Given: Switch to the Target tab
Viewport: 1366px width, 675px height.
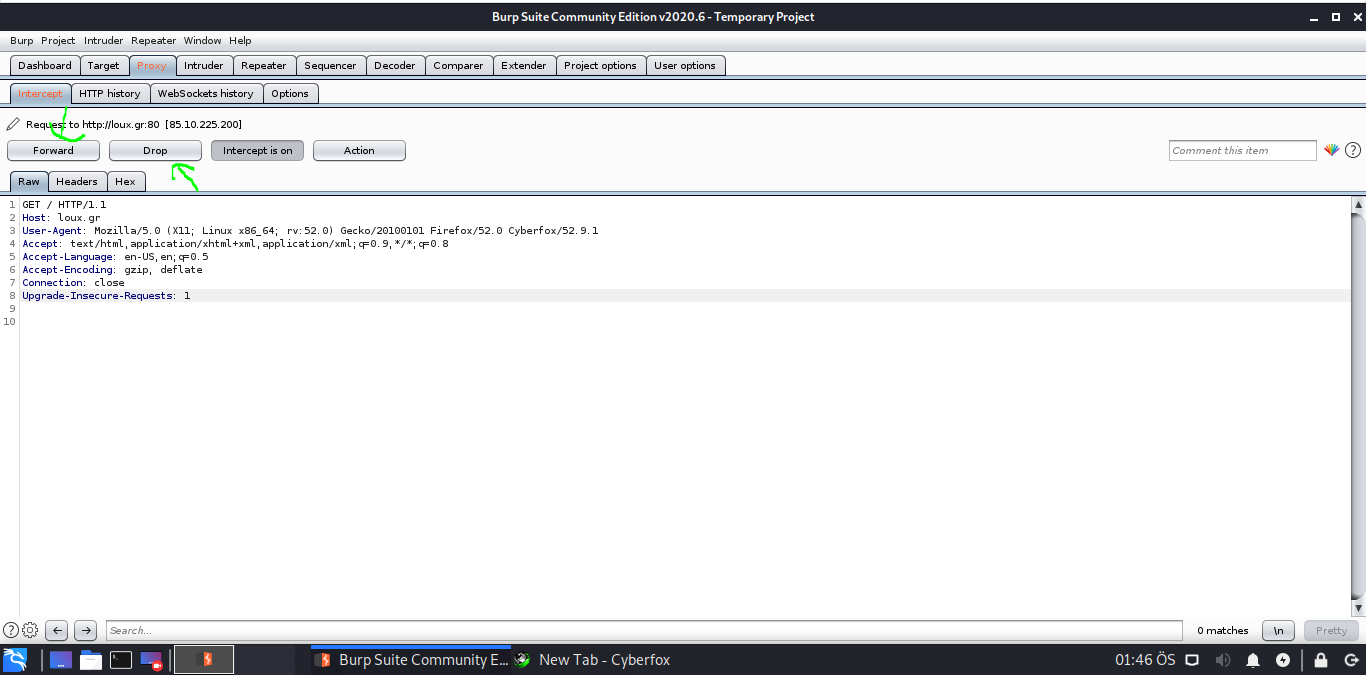Looking at the screenshot, I should pos(103,66).
